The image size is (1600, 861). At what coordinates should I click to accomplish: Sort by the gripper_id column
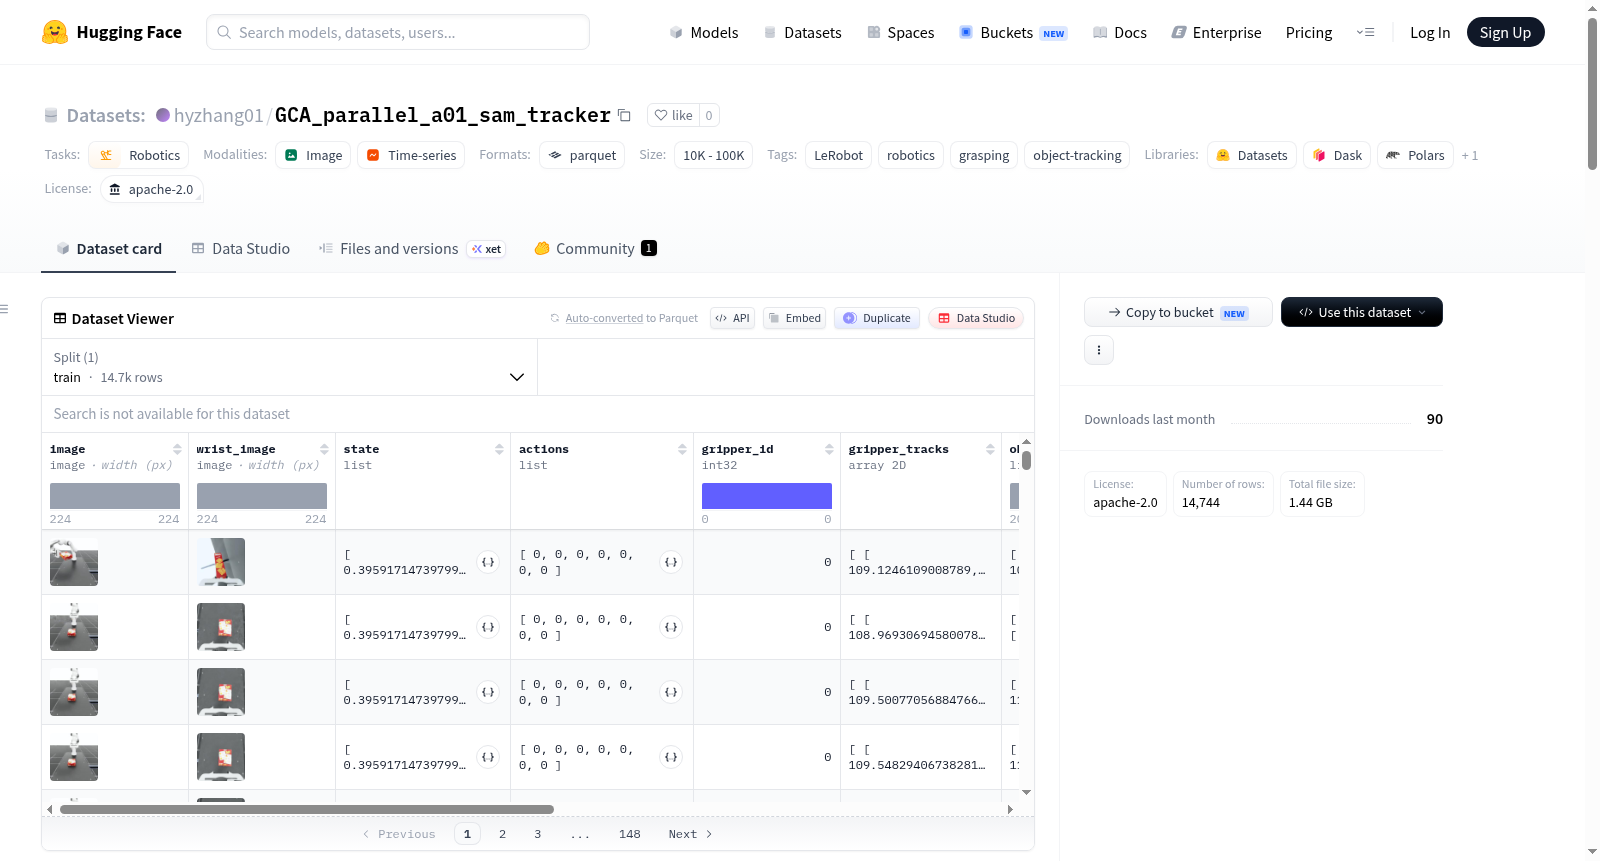829,449
